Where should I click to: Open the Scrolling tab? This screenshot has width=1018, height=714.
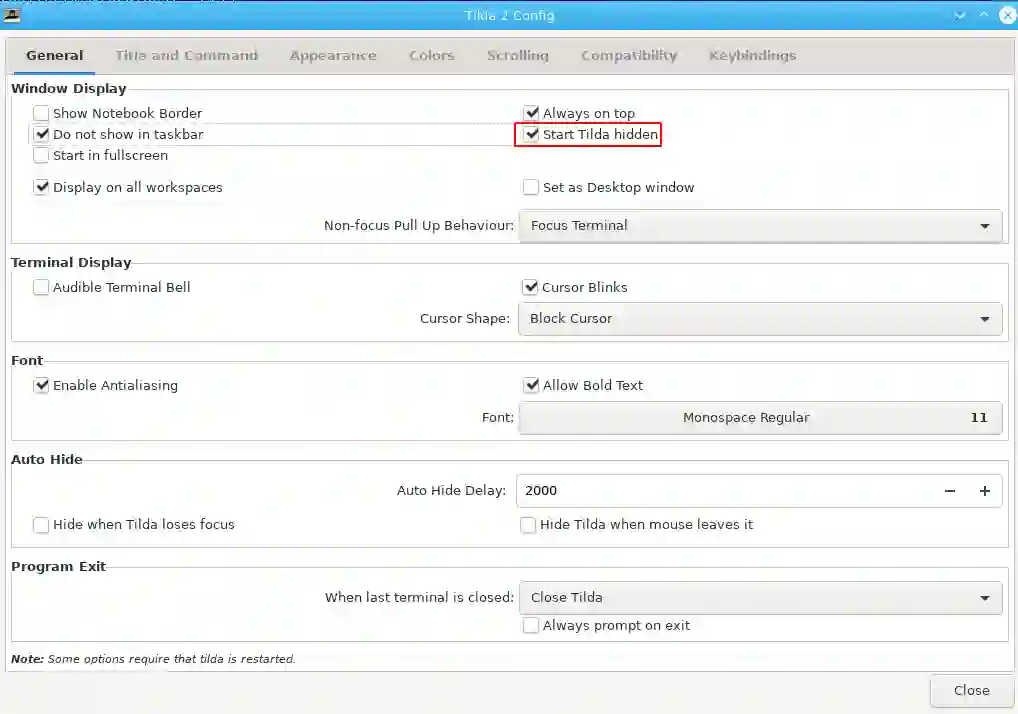518,56
